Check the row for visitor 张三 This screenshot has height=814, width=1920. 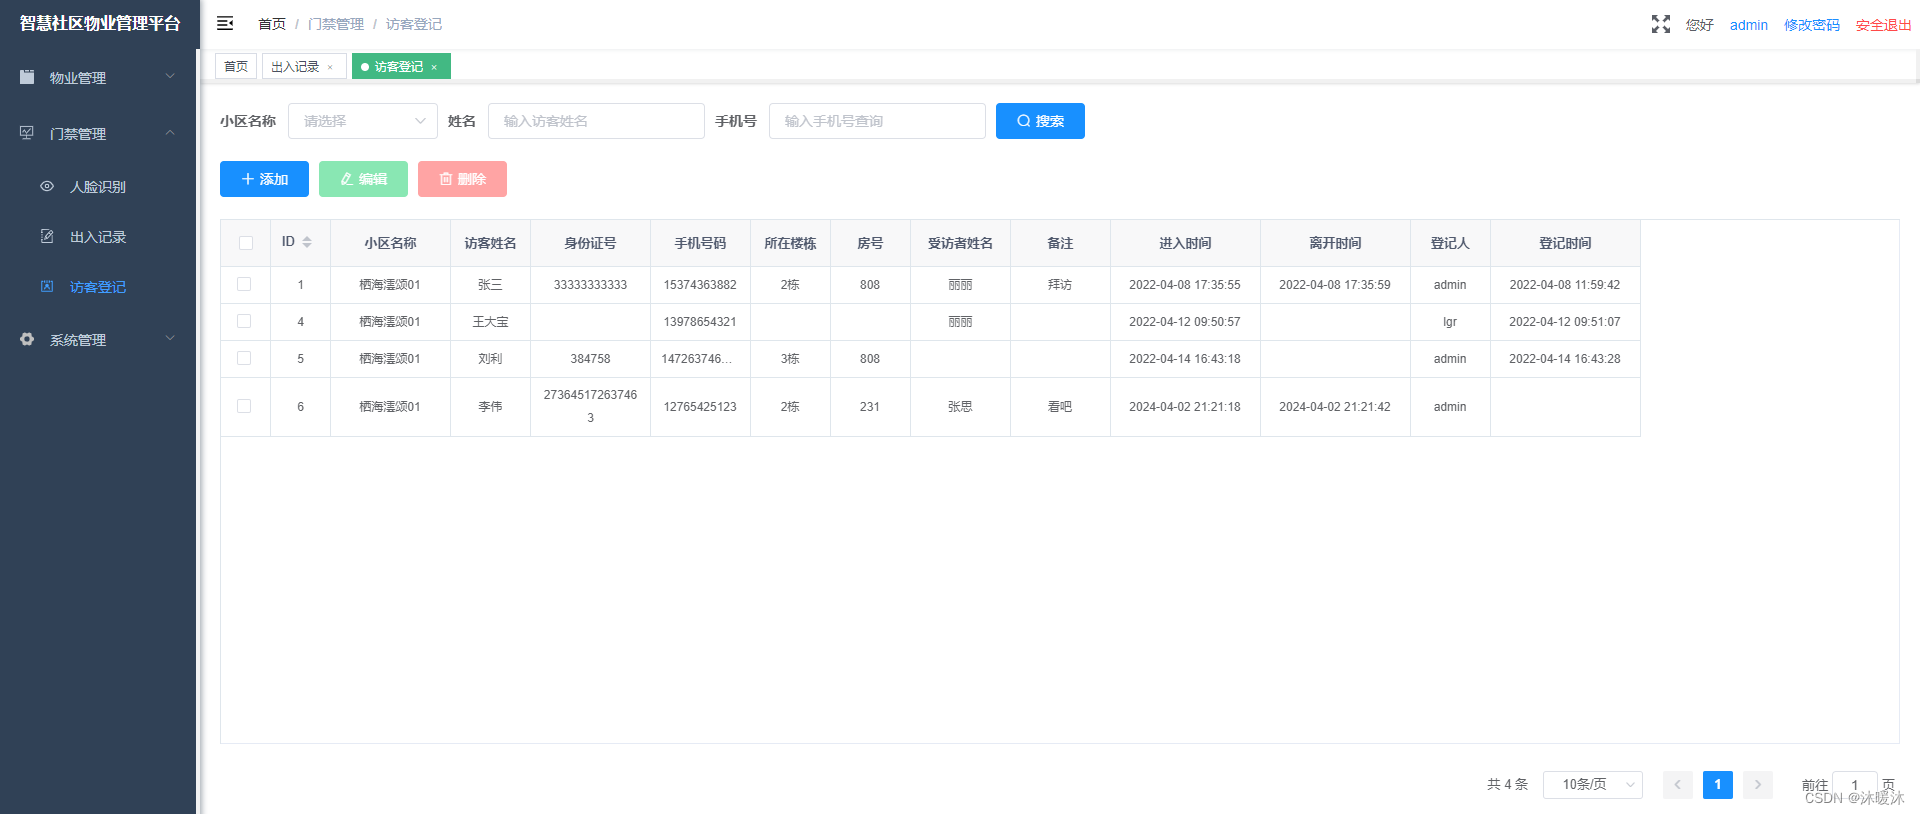244,284
